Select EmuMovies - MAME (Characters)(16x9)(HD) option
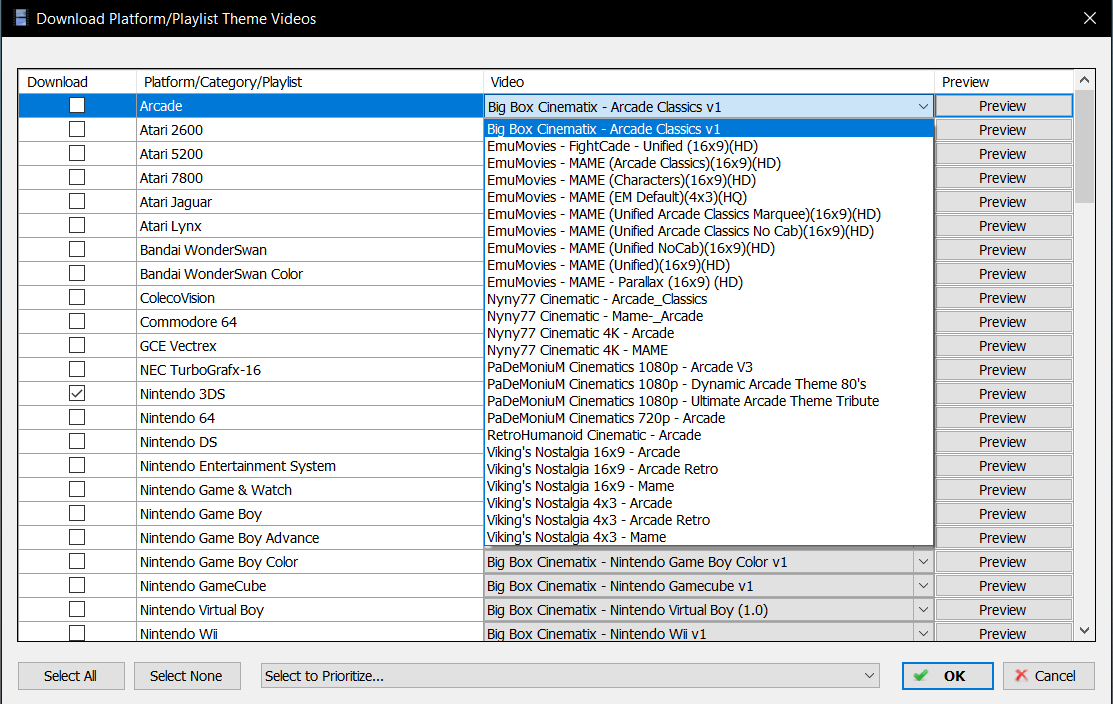 click(x=708, y=180)
